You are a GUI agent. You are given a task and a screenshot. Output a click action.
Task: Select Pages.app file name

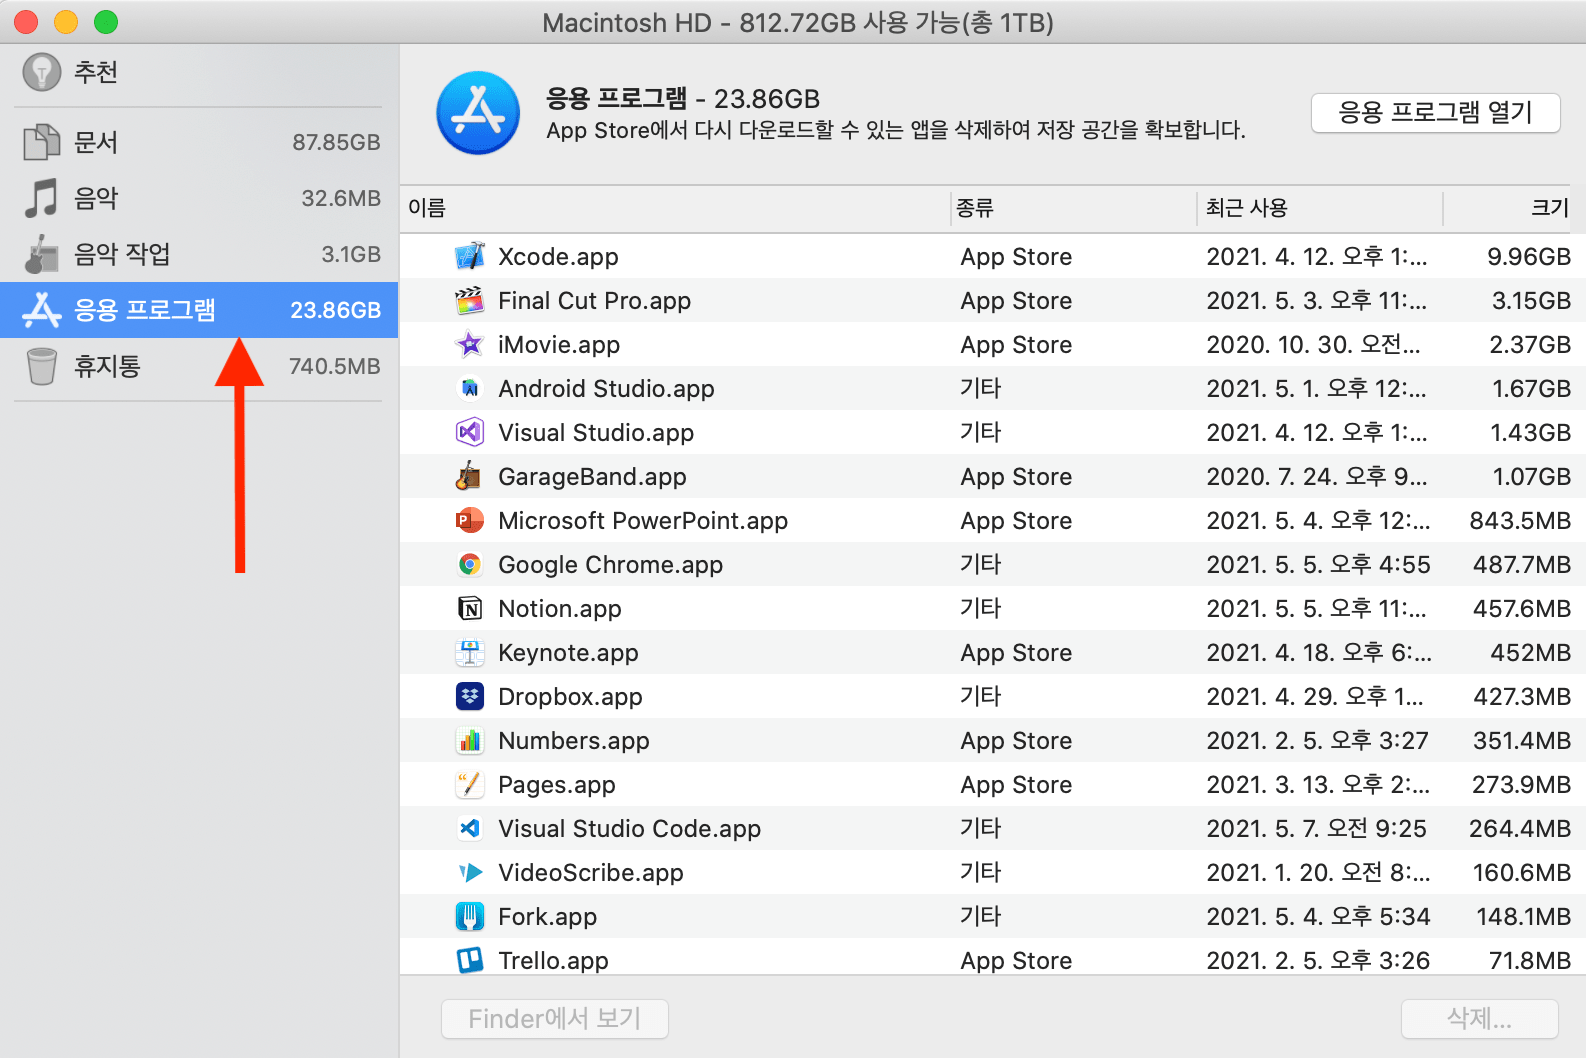(557, 785)
